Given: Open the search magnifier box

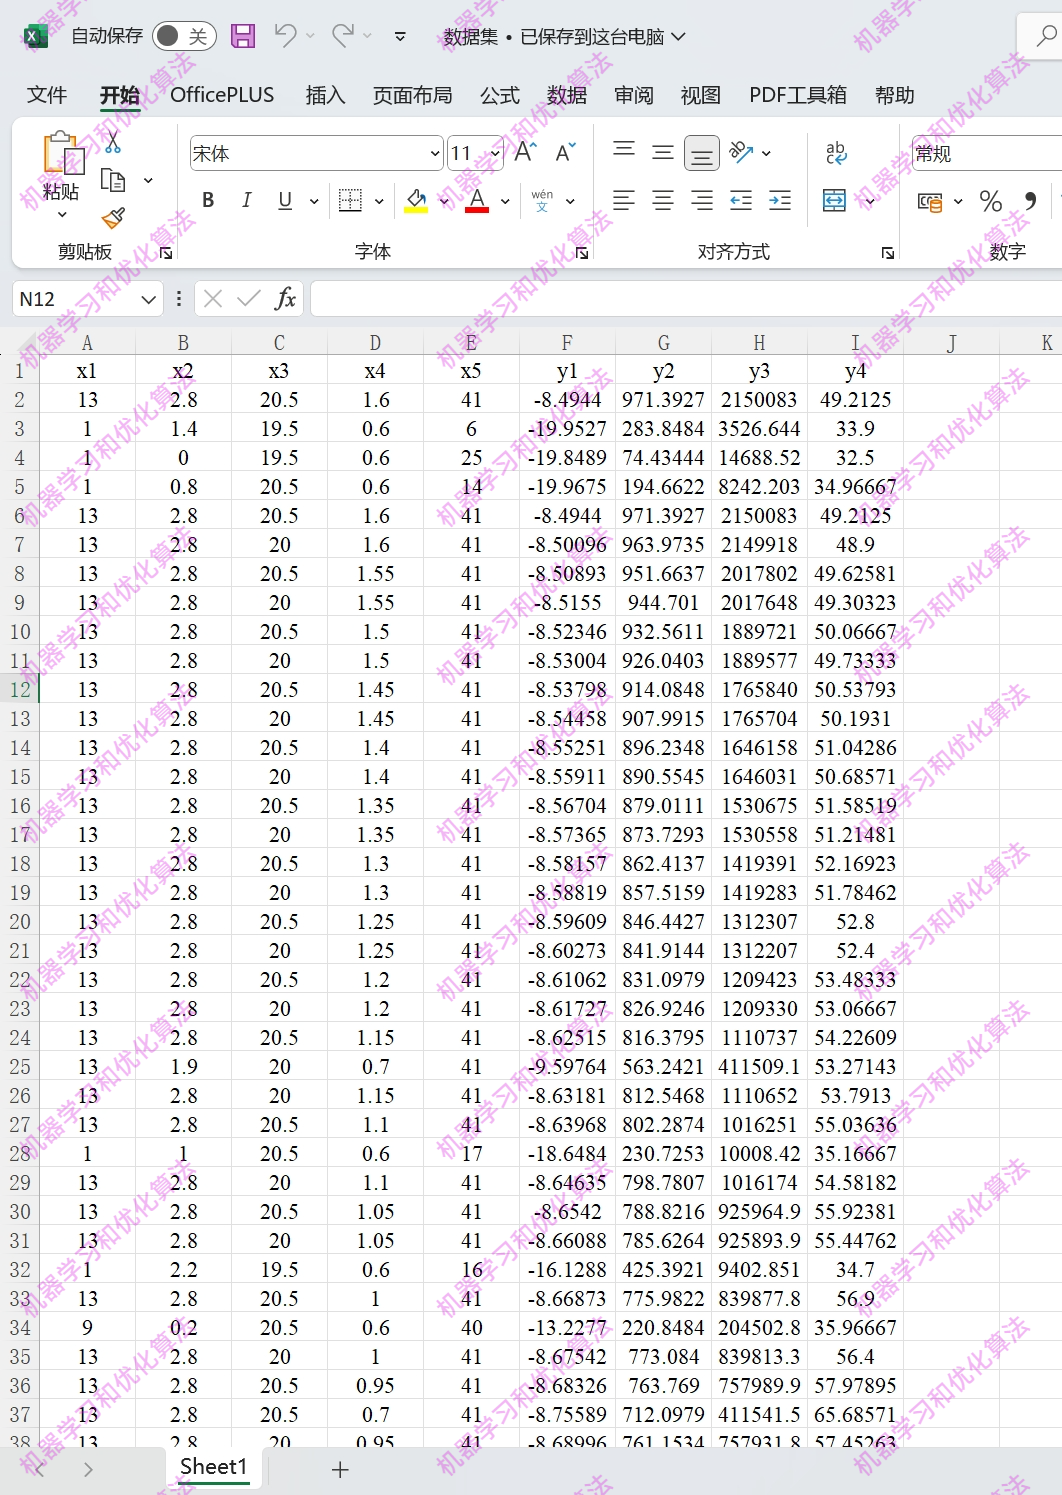Looking at the screenshot, I should click(x=1046, y=37).
